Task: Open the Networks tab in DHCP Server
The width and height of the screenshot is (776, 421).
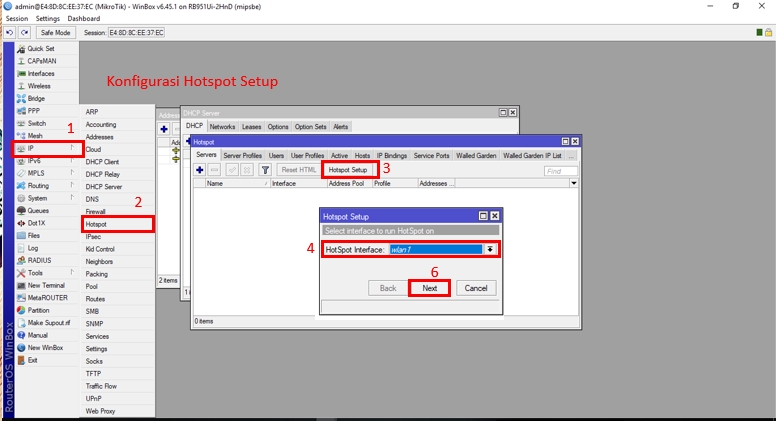Action: [x=222, y=127]
